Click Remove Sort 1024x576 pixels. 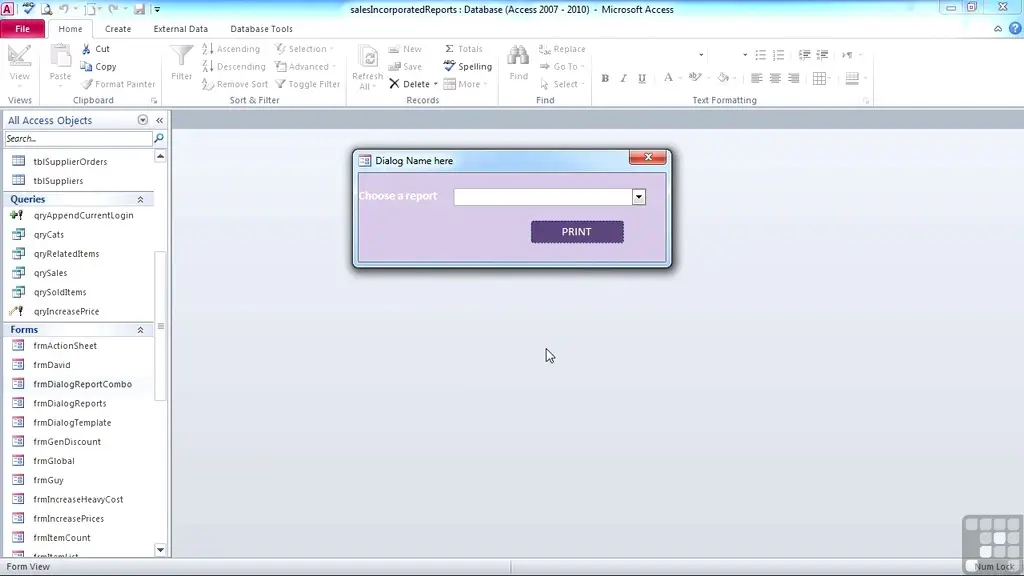click(235, 84)
